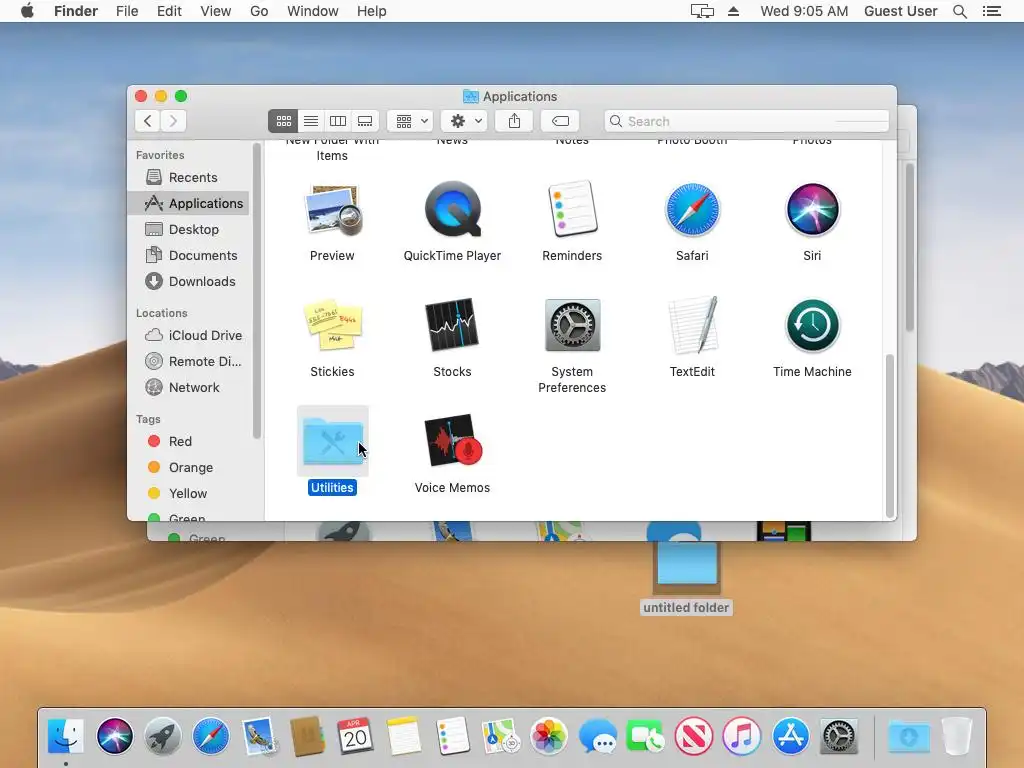The width and height of the screenshot is (1024, 768).
Task: Open iTunes from the Dock
Action: (742, 736)
